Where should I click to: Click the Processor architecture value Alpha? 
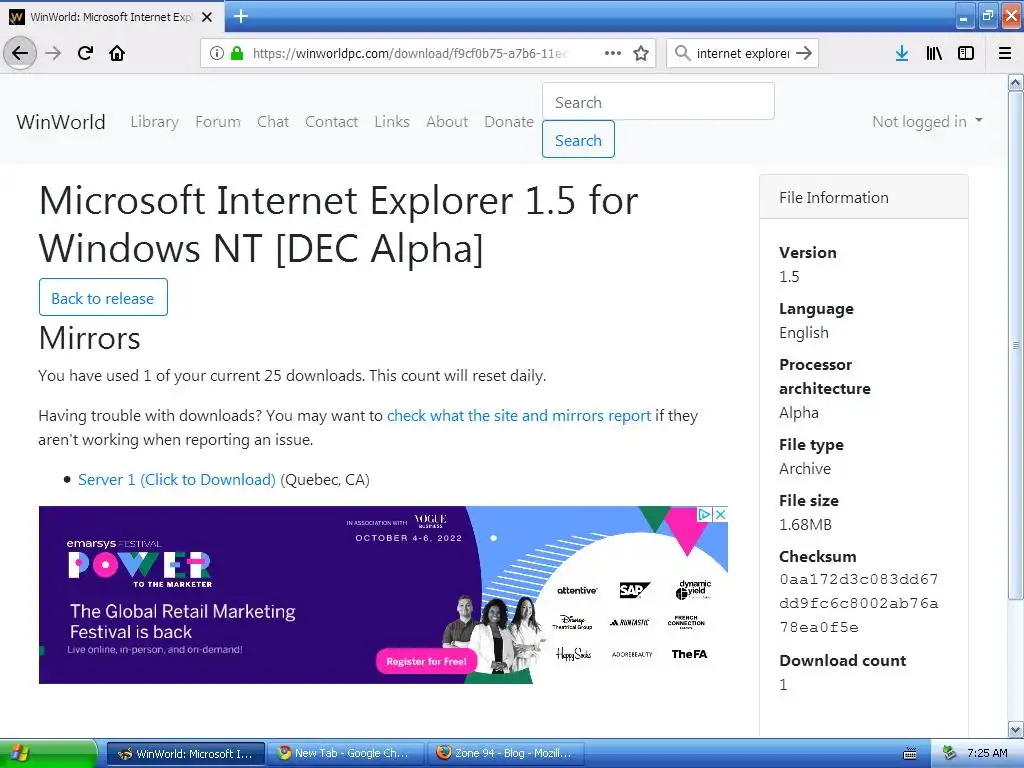click(799, 413)
